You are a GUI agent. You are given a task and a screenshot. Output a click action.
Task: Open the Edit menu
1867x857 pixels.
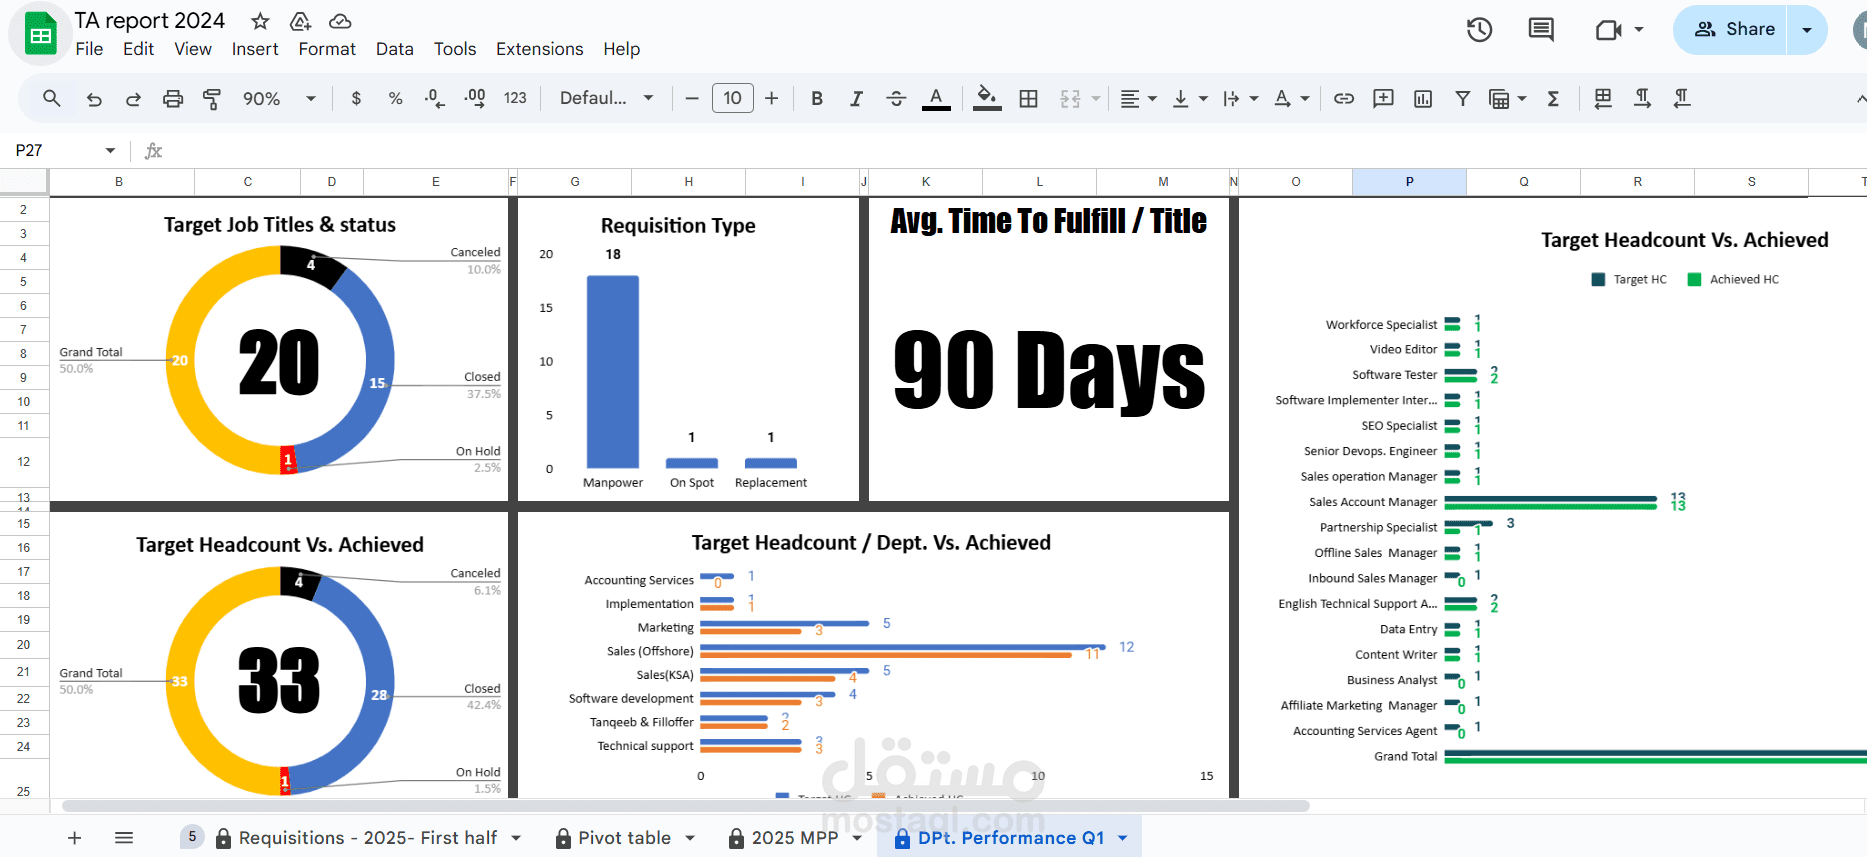(138, 49)
